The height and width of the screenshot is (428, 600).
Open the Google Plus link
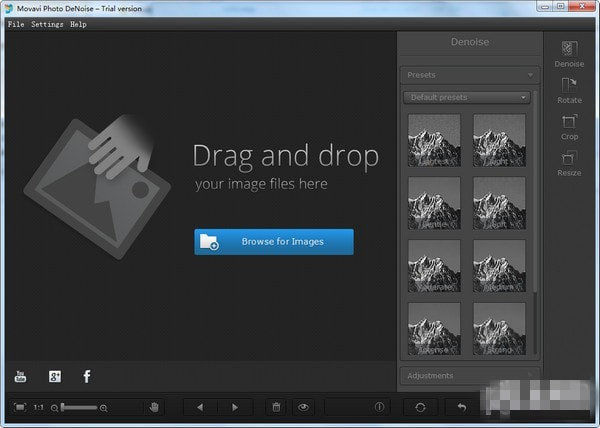click(55, 376)
